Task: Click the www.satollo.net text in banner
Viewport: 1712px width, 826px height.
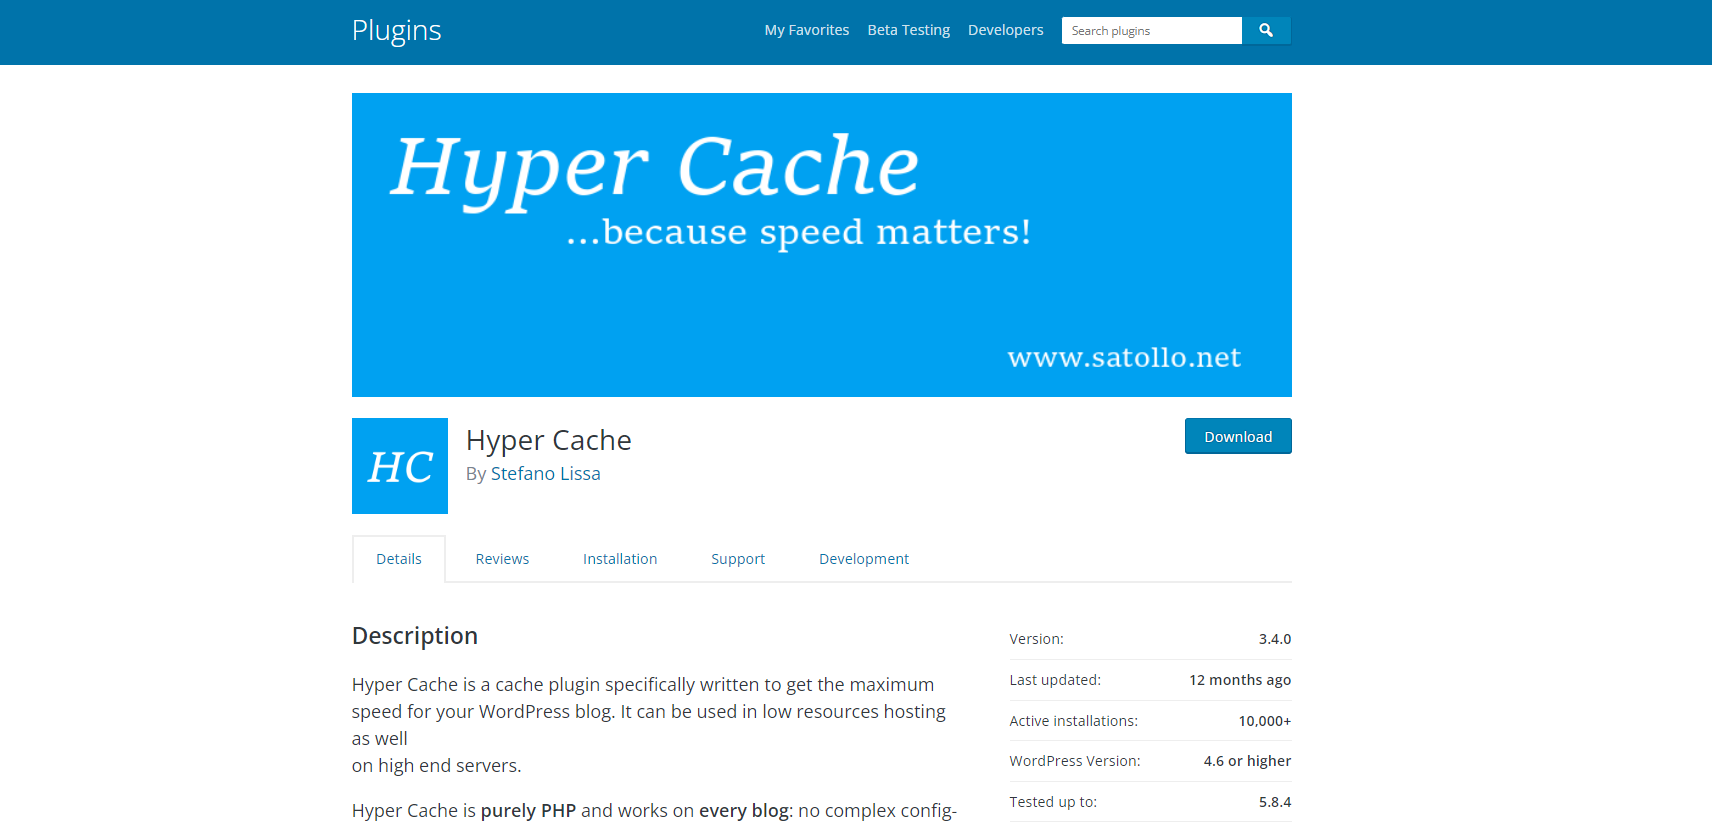Action: coord(1124,358)
